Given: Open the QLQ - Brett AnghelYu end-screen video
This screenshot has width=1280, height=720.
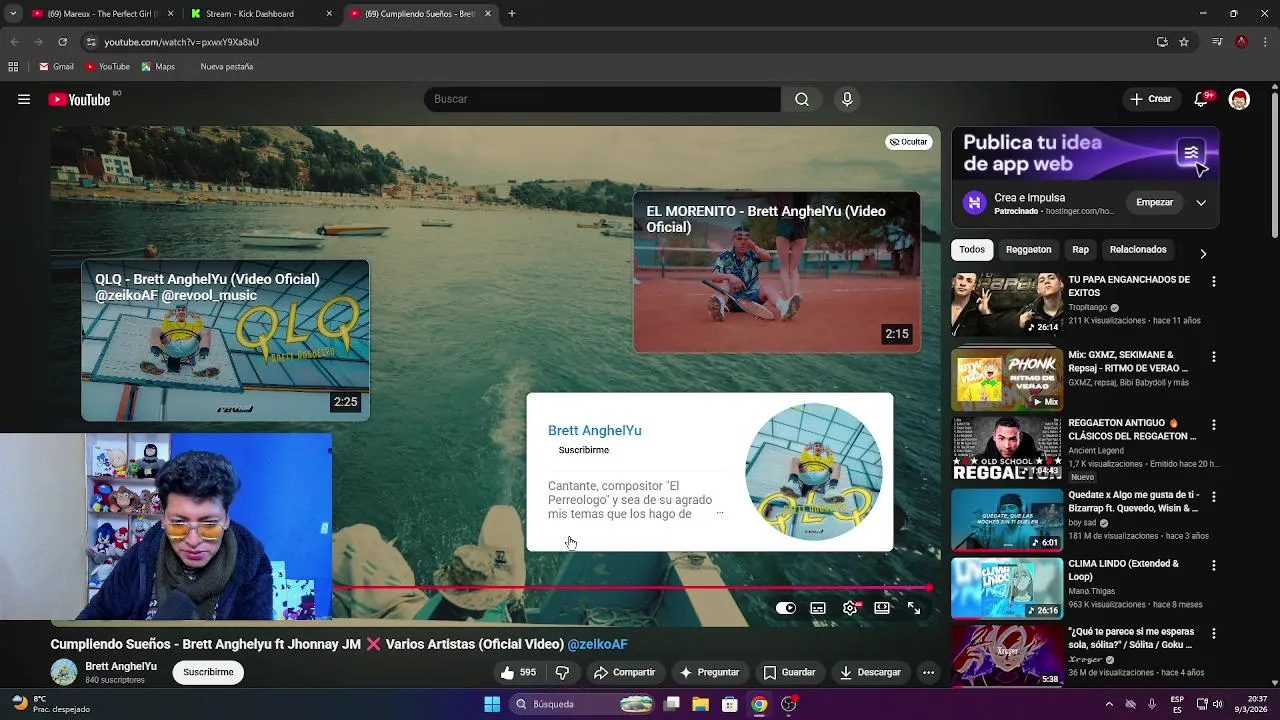Looking at the screenshot, I should click(x=225, y=341).
